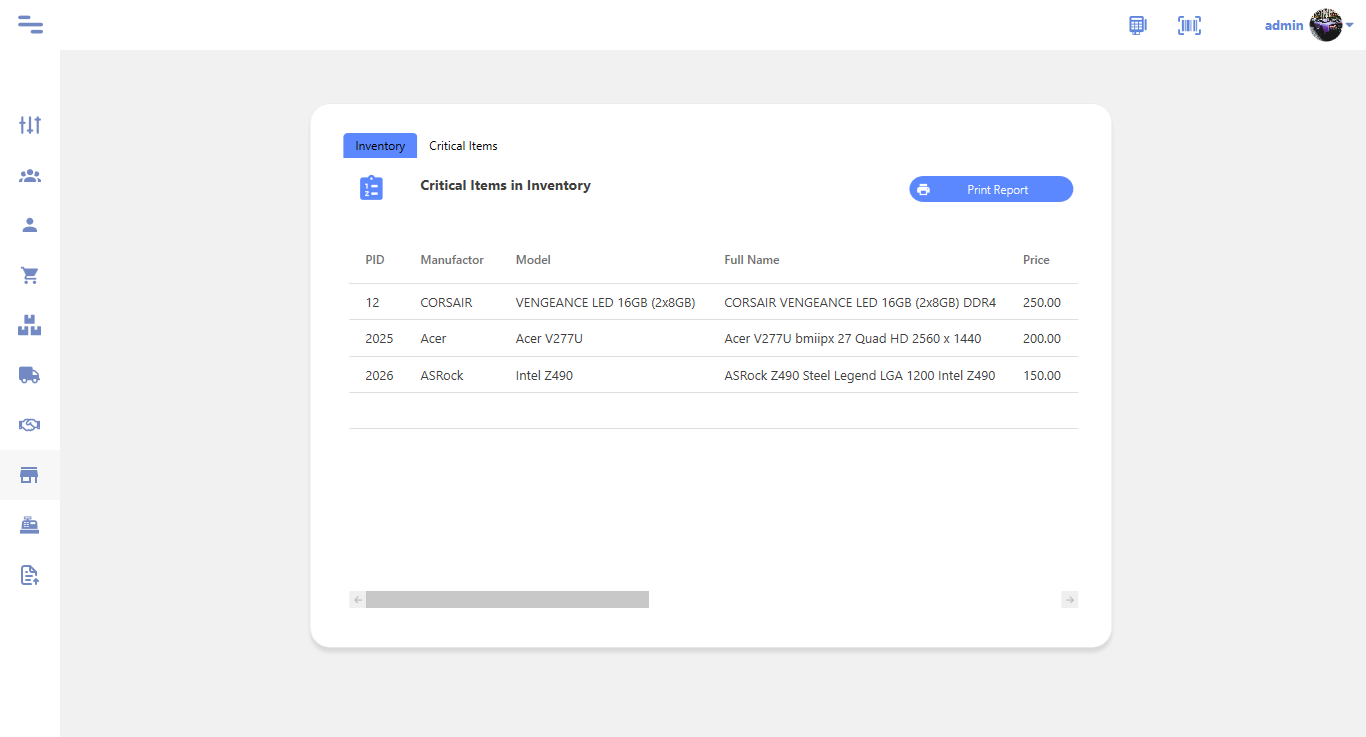Click the Critical Items in Inventory heading
Screen dimensions: 1366x737
[x=505, y=185]
